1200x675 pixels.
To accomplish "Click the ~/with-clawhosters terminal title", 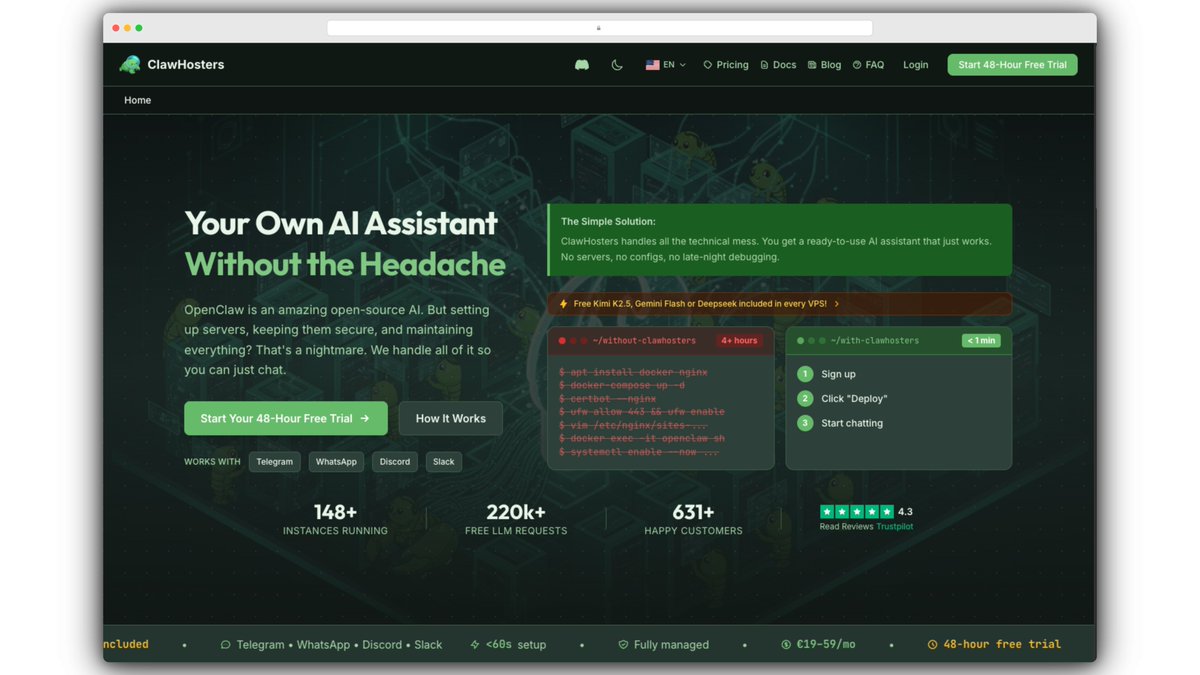I will pos(876,341).
